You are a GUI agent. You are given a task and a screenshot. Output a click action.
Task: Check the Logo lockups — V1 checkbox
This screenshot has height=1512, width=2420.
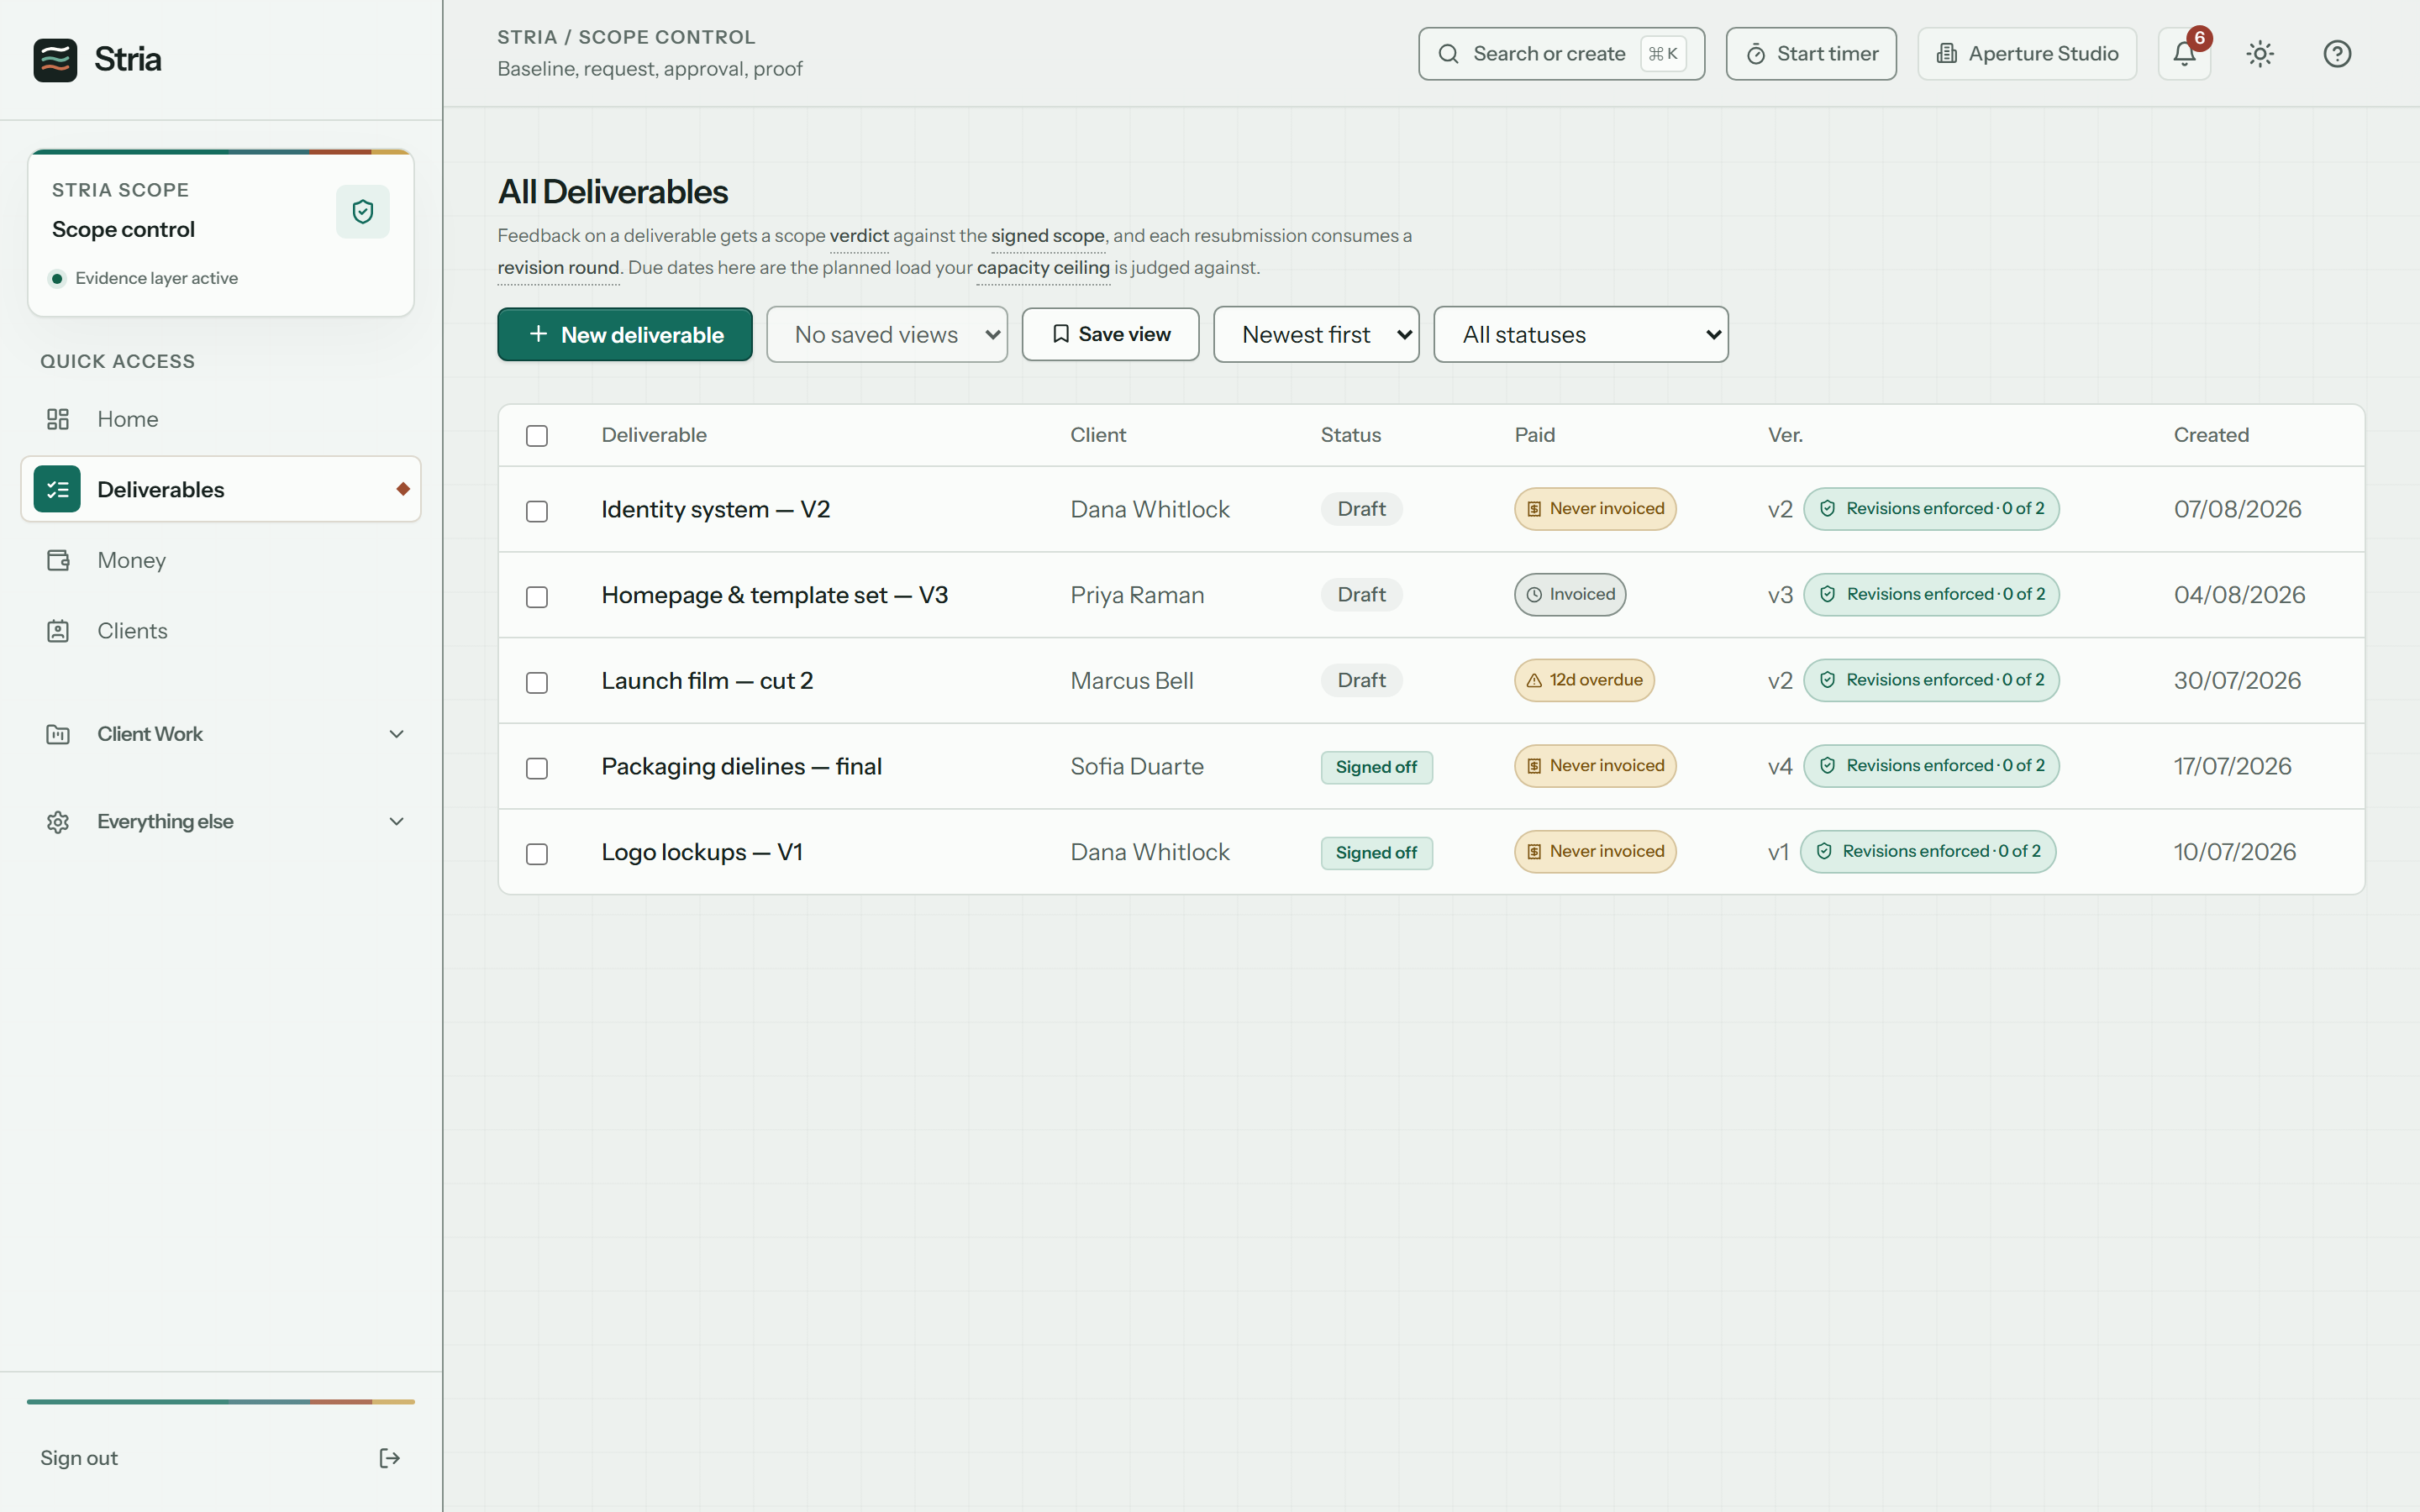(x=537, y=854)
